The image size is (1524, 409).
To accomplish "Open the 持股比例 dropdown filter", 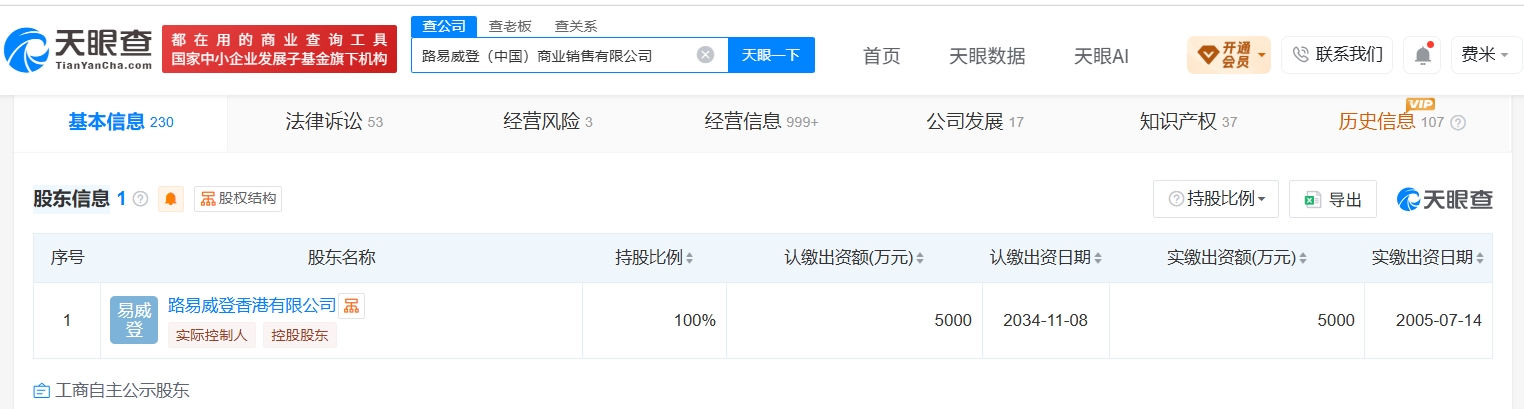I will click(1216, 199).
